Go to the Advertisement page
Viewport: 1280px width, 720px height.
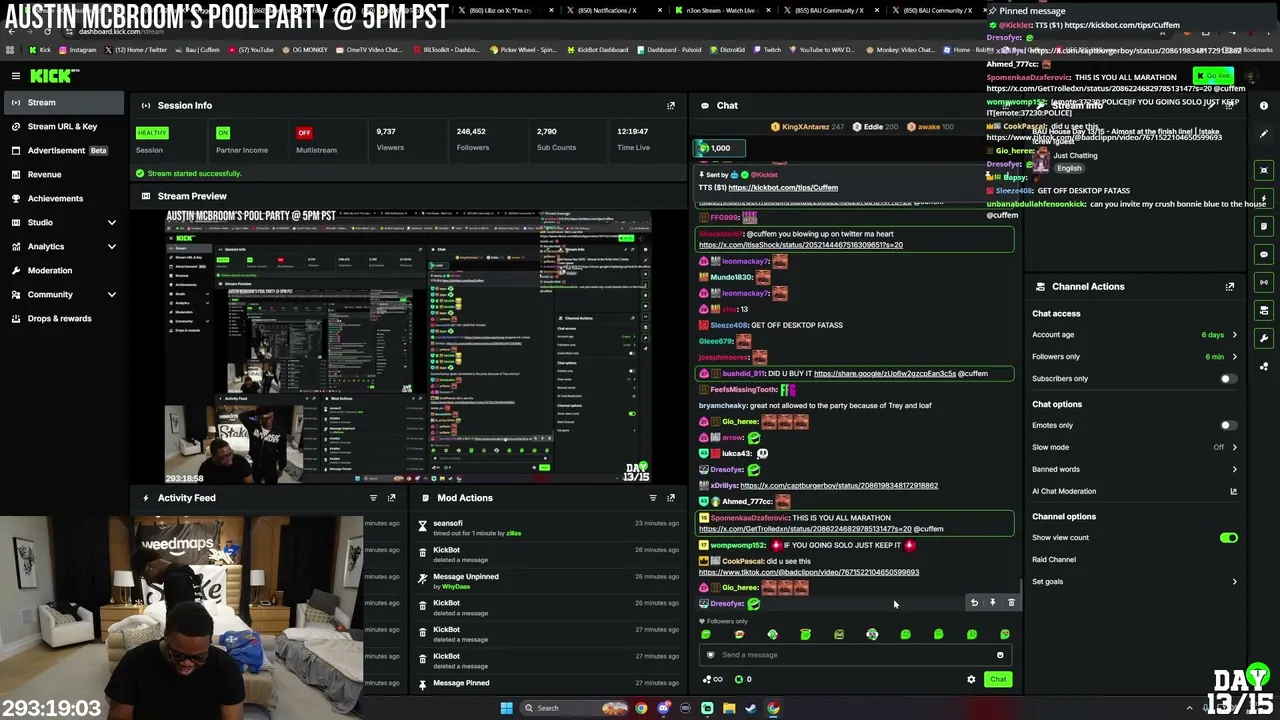point(64,150)
